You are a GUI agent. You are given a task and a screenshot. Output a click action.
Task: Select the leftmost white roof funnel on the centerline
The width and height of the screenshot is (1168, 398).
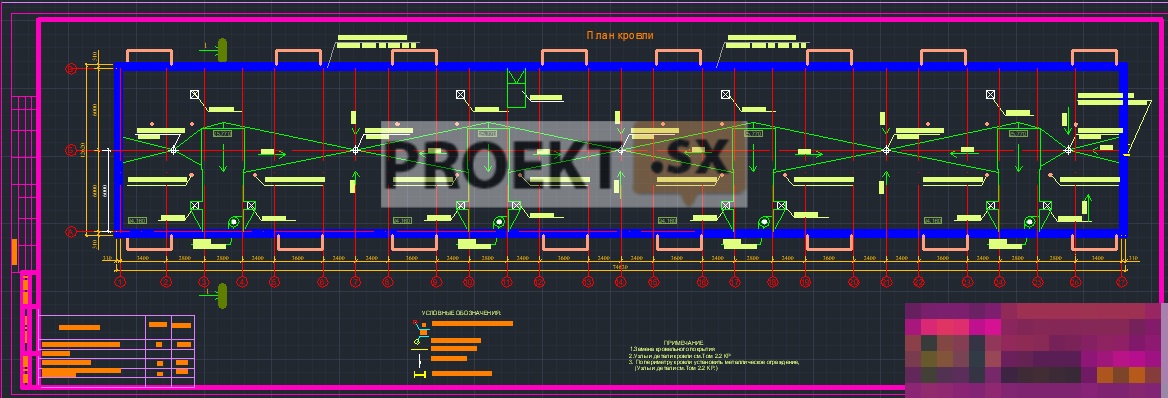[174, 151]
